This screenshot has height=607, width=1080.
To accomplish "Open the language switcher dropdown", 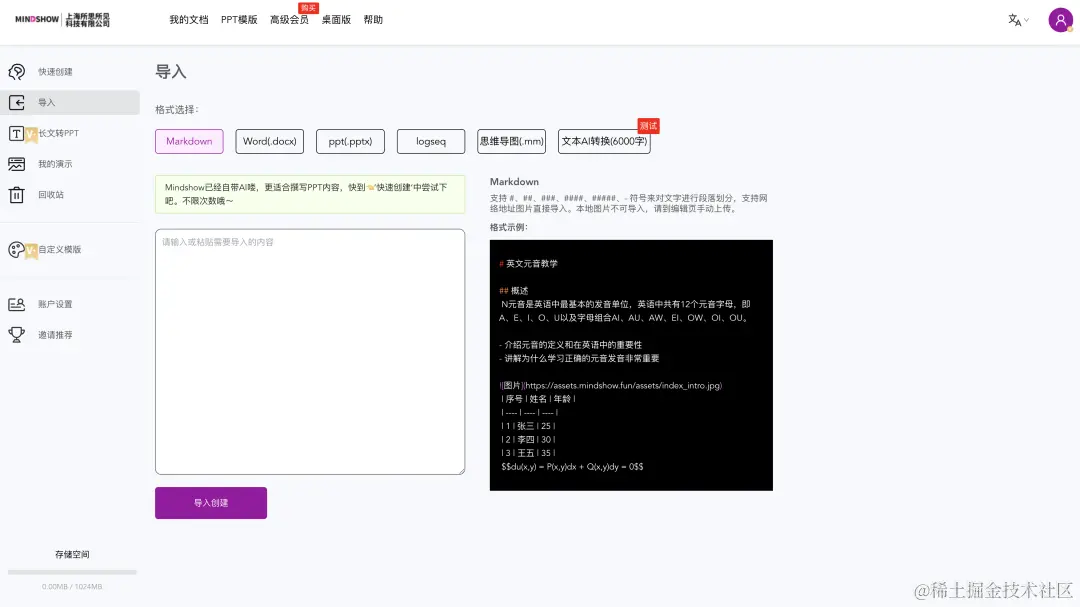I will click(x=1016, y=19).
